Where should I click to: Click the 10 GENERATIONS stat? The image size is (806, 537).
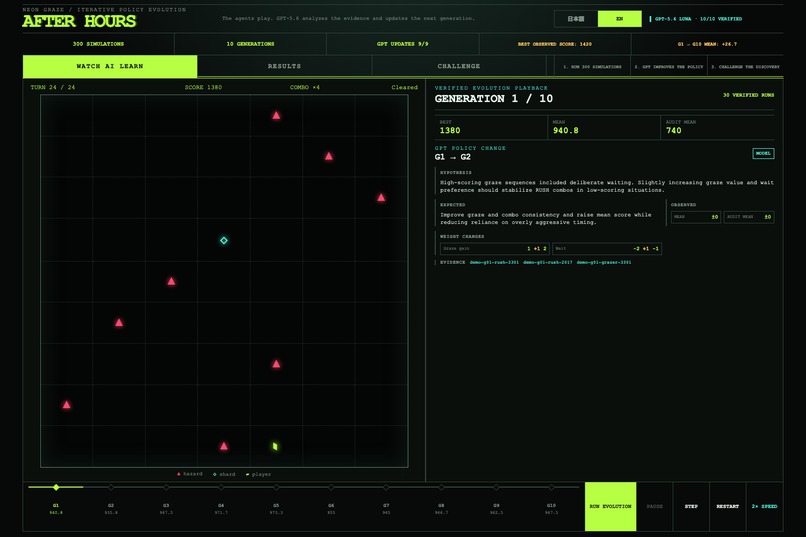[x=250, y=44]
